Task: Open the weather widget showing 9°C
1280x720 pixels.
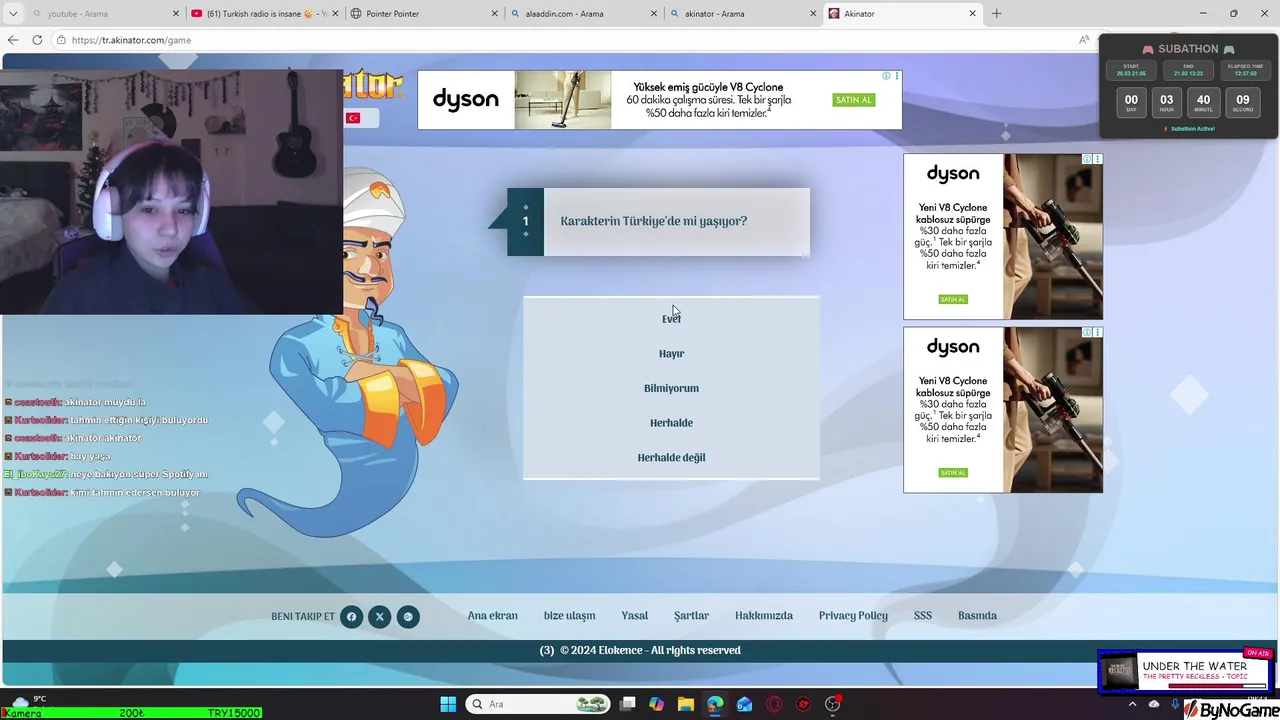Action: point(30,703)
